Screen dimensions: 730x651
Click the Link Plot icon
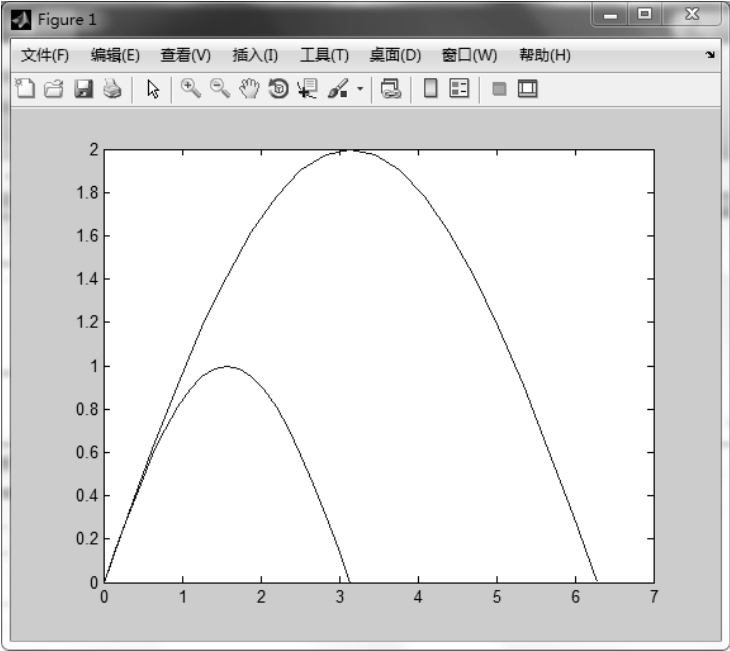391,90
